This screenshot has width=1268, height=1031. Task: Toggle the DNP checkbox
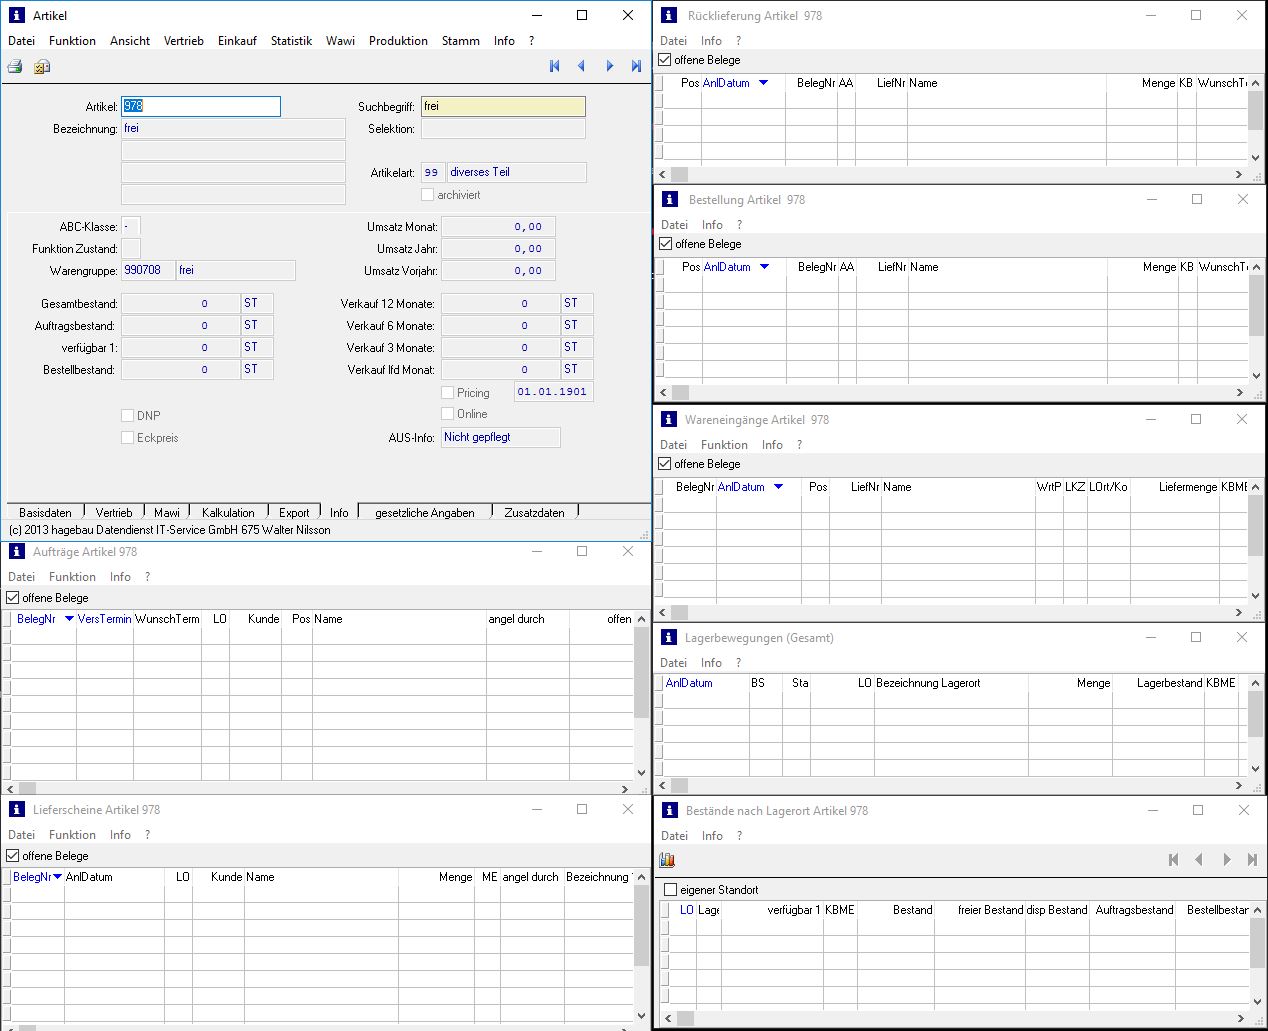[x=127, y=416]
